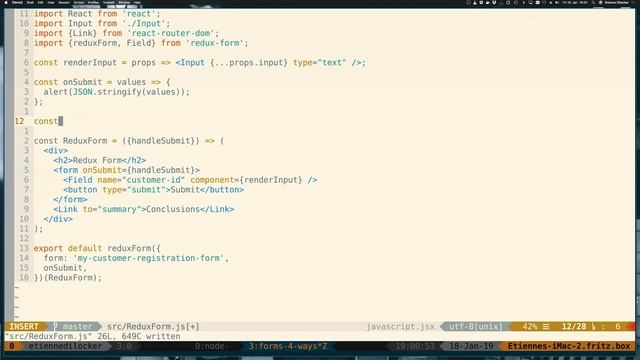Click the <form onSubmit={handleSubmit}> line
This screenshot has height=360, width=640.
coord(127,170)
